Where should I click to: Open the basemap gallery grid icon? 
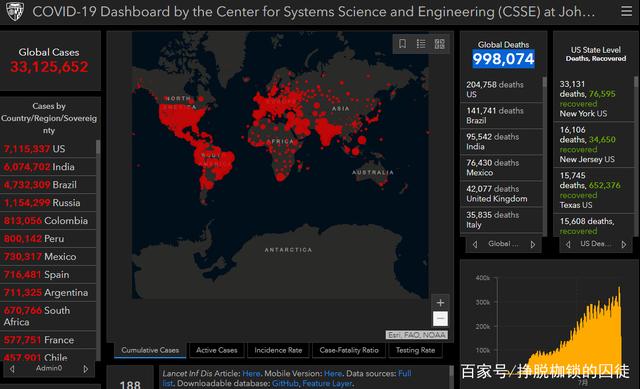(x=440, y=44)
